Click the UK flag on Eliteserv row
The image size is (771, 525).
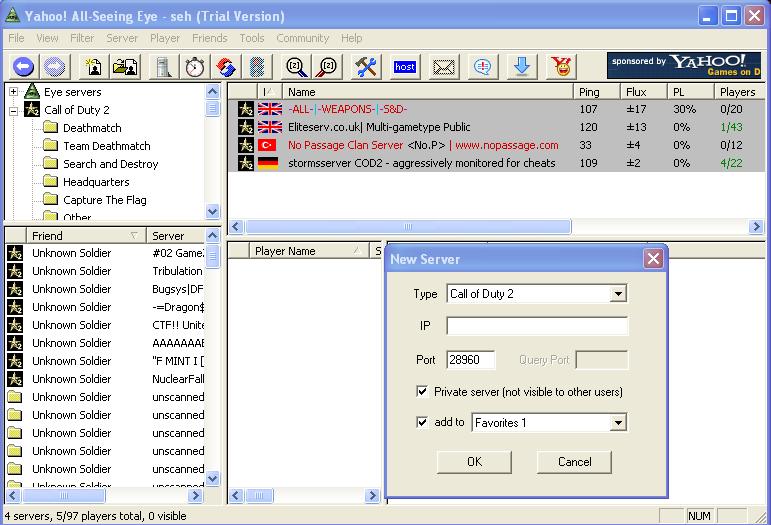pyautogui.click(x=270, y=127)
